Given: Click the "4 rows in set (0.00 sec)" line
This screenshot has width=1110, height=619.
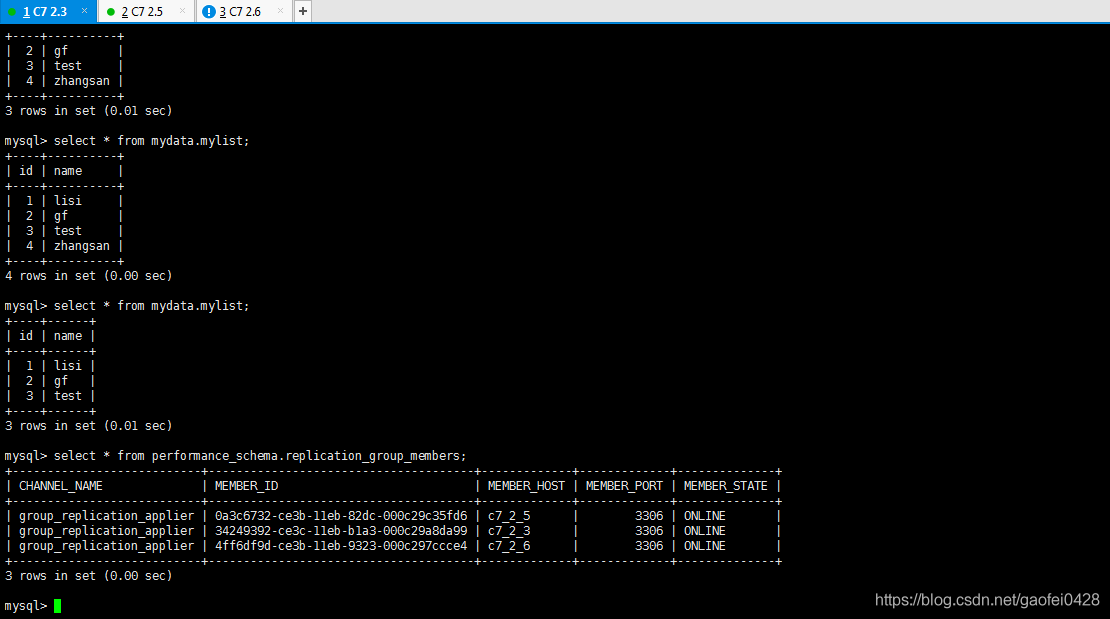Looking at the screenshot, I should [x=88, y=276].
